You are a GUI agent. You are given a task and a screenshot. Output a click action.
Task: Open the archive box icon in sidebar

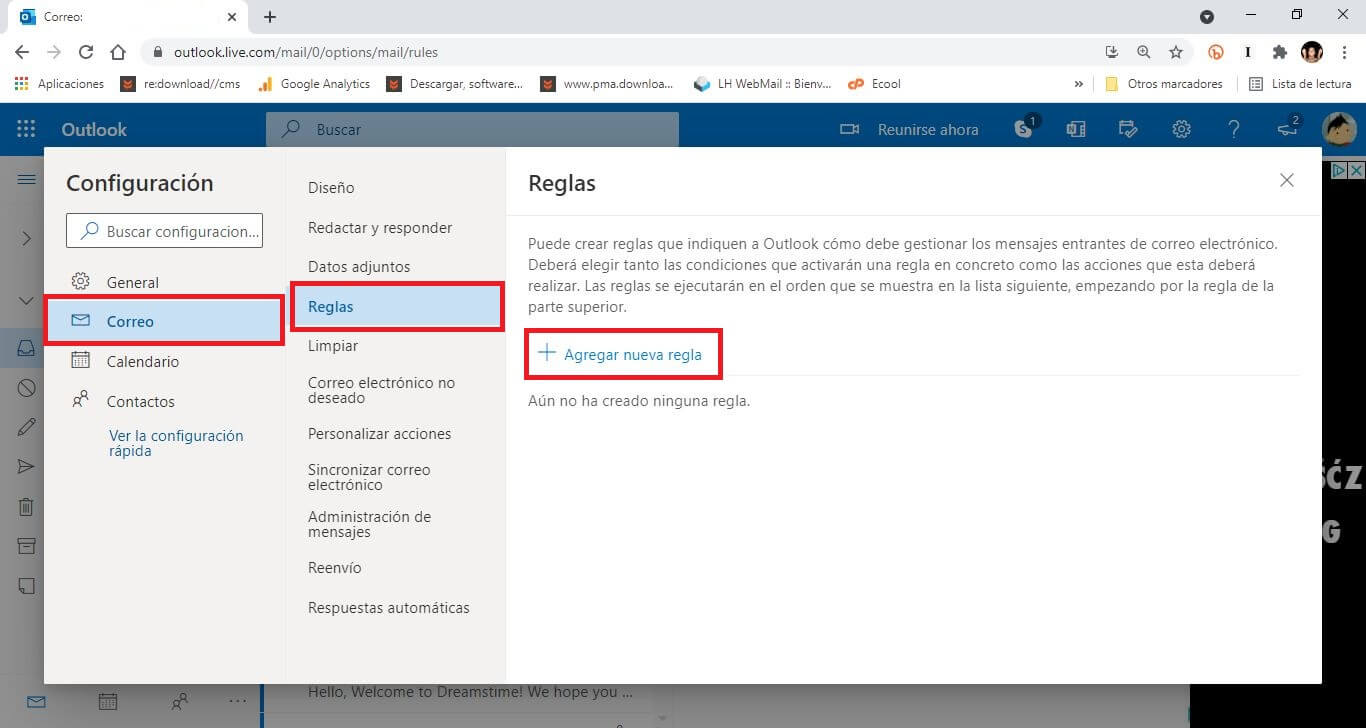coord(27,545)
